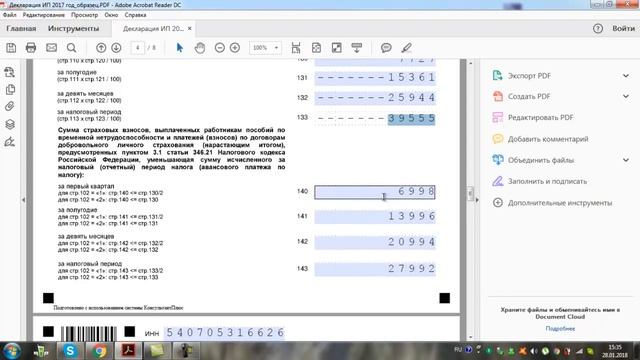The height and width of the screenshot is (360, 640).
Task: Click field 133 with value 39555
Action: 375,119
